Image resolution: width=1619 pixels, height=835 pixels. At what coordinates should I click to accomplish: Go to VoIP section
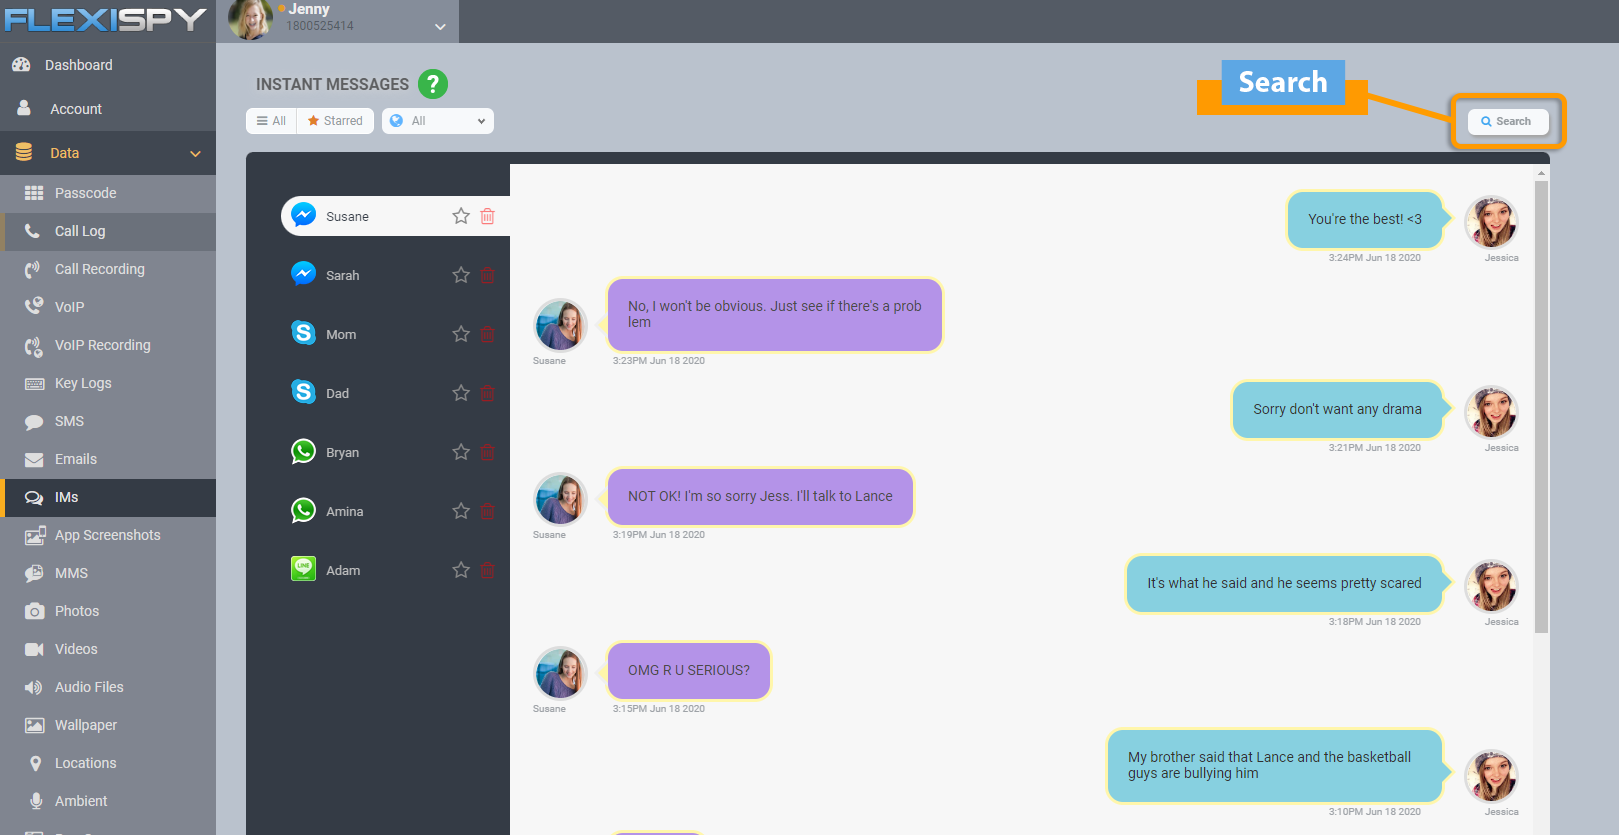tap(108, 307)
